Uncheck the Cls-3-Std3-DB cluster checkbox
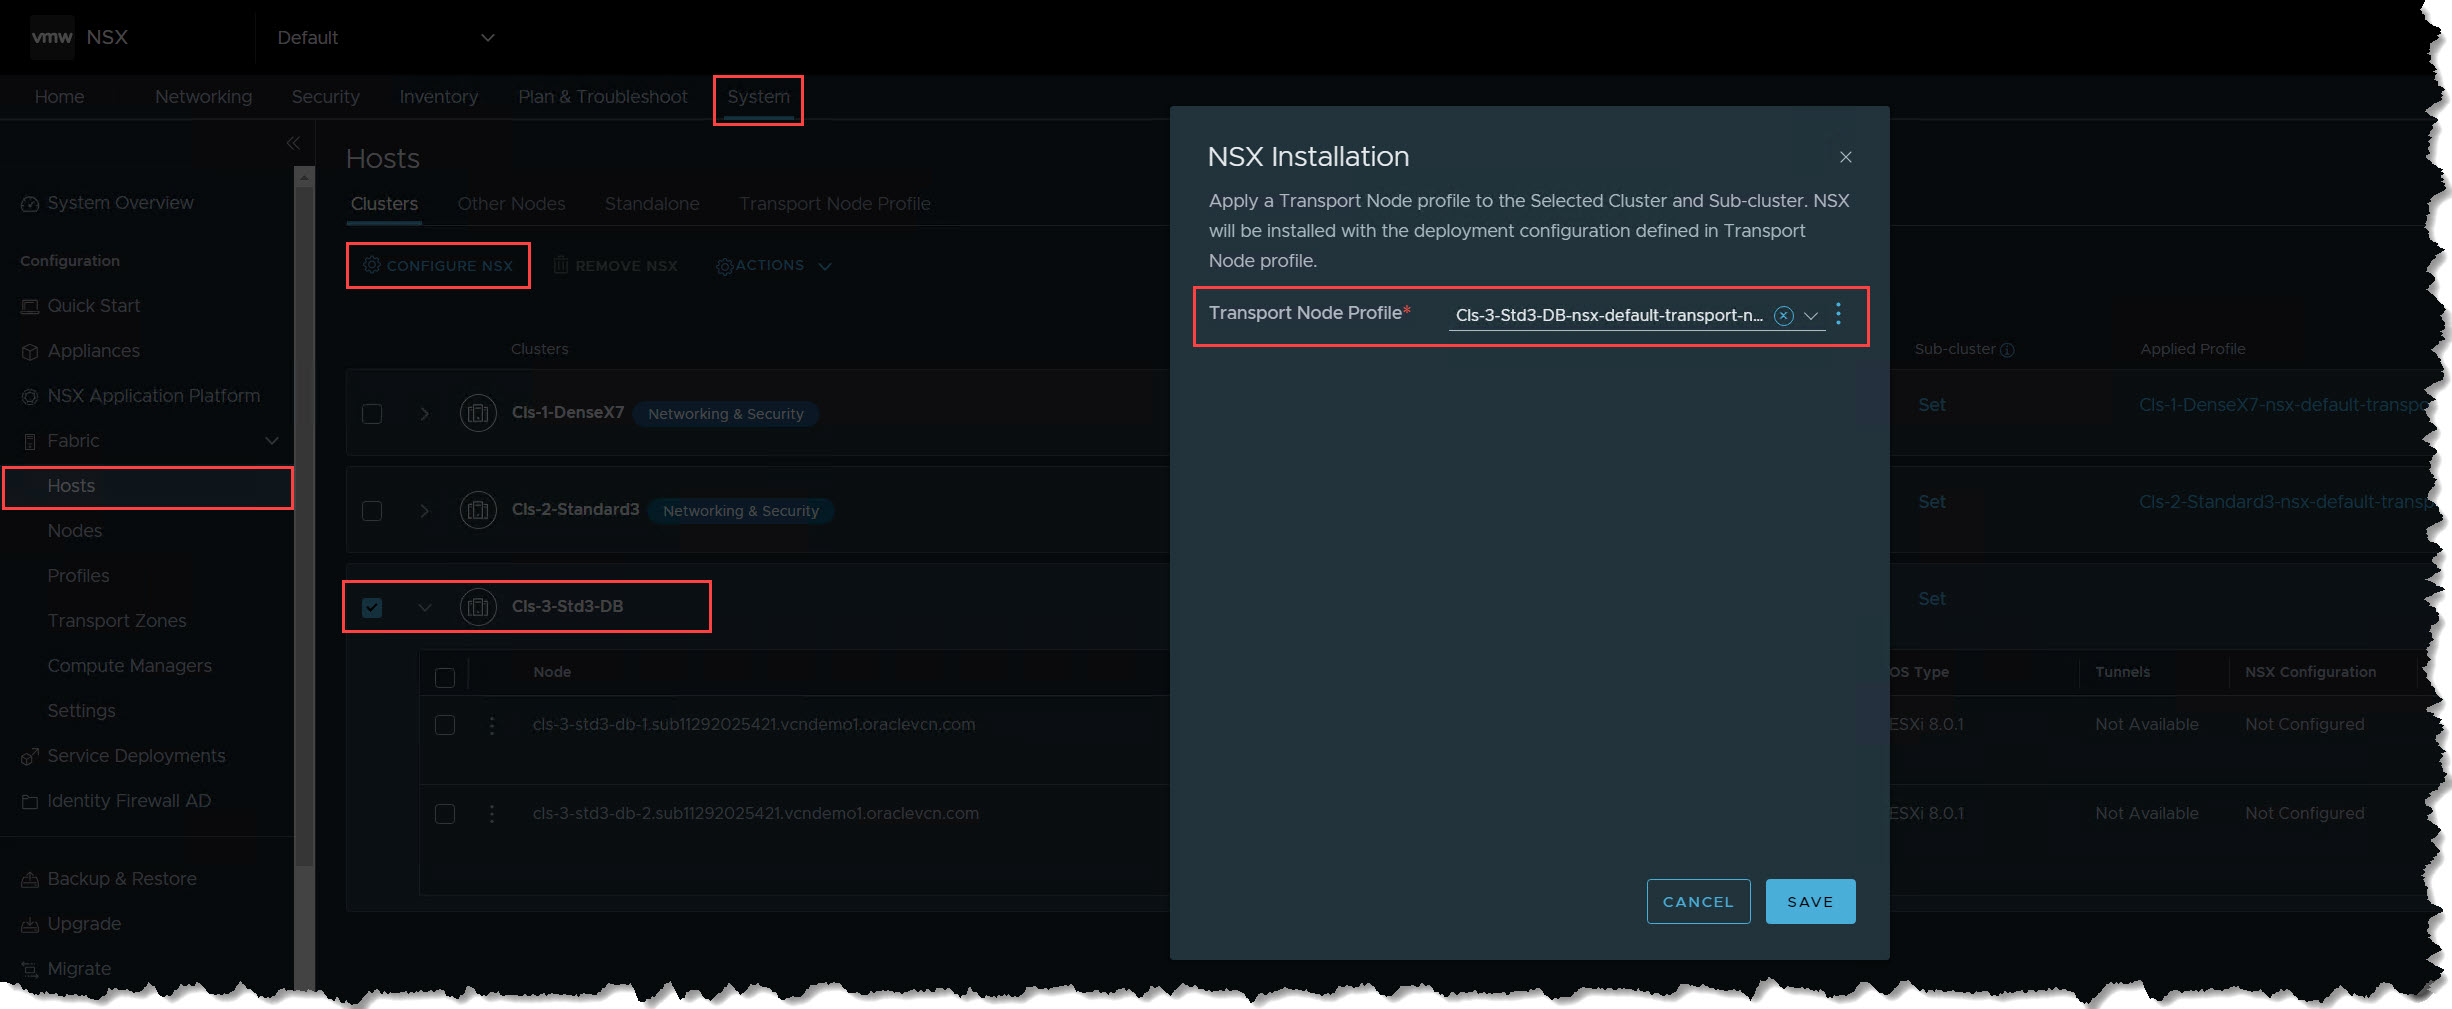Screen dimensions: 2452x1009 coord(372,608)
